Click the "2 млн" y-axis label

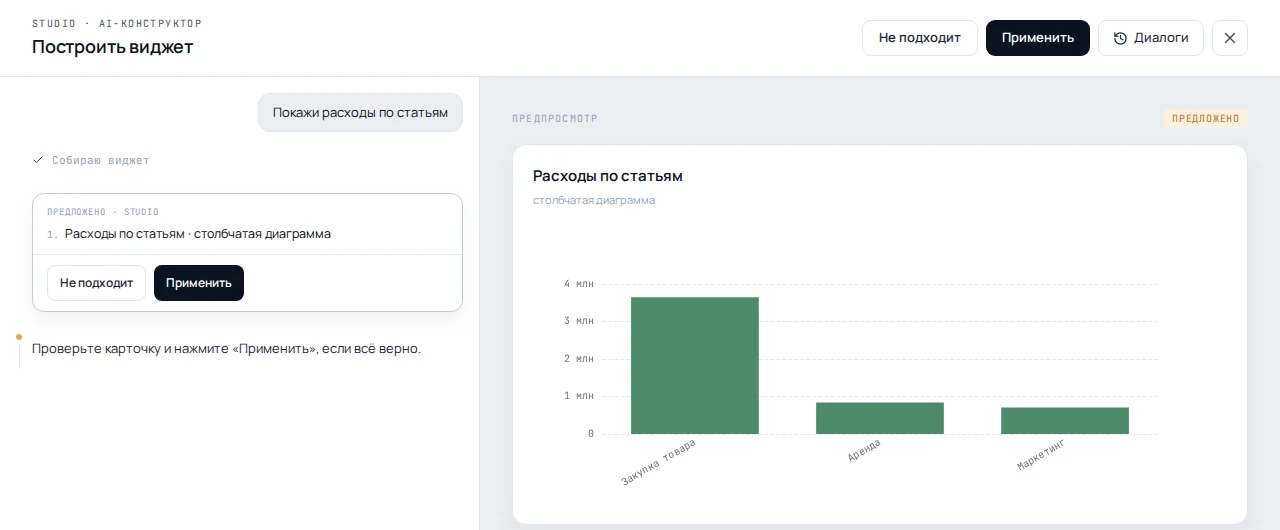point(579,359)
